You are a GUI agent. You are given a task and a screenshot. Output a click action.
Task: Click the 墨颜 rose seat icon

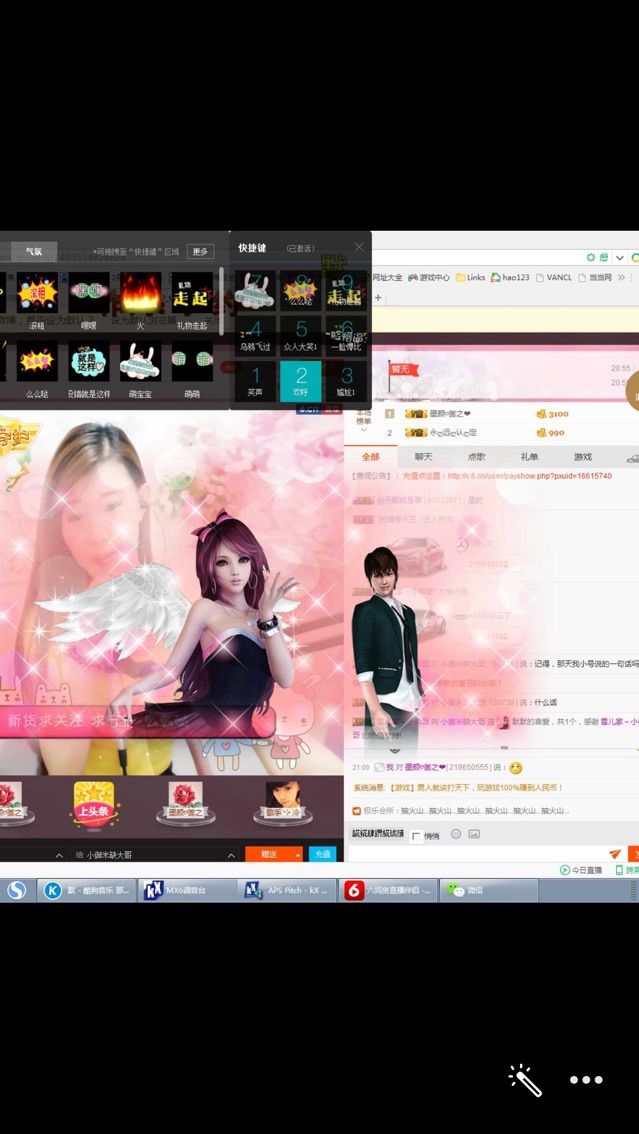(186, 802)
